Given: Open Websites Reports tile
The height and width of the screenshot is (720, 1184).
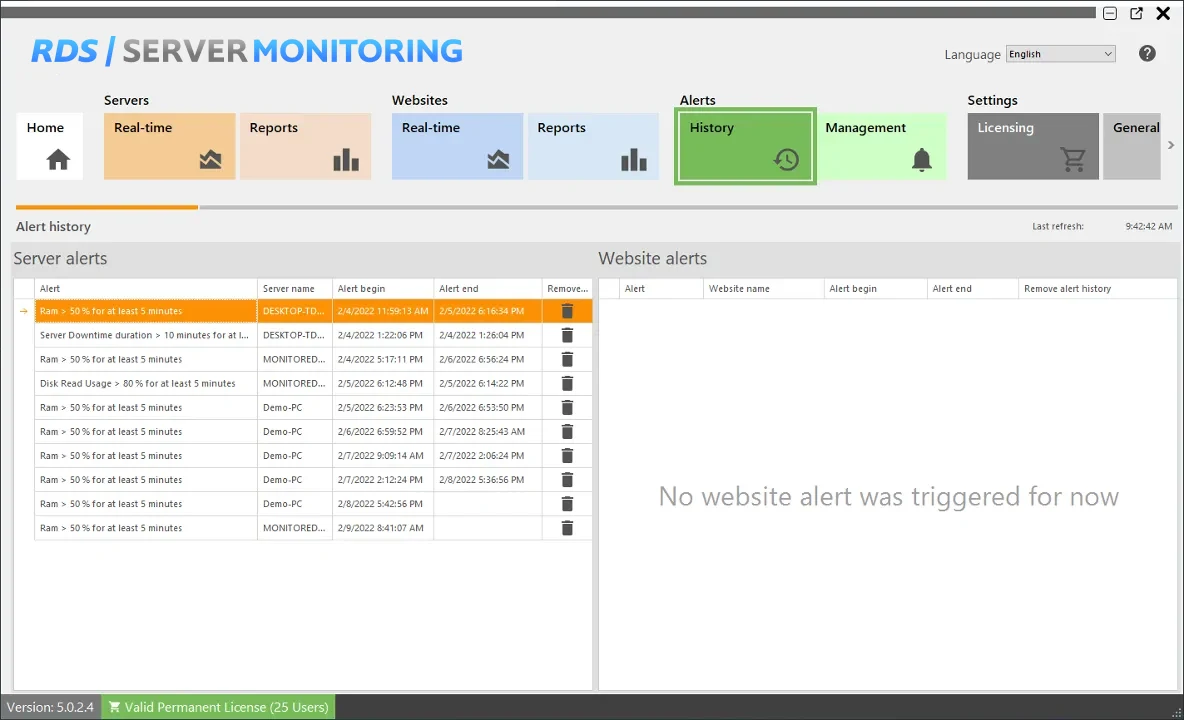Looking at the screenshot, I should [592, 146].
